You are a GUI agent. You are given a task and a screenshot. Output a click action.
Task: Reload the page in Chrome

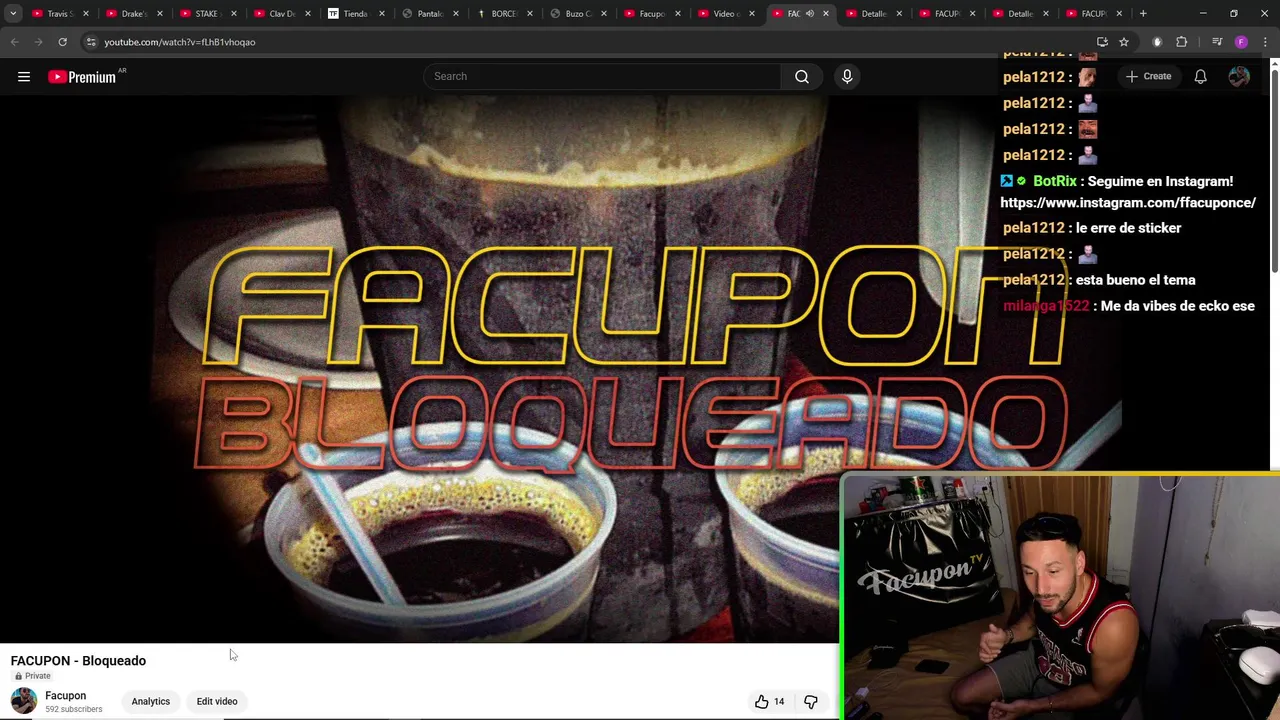tap(62, 42)
